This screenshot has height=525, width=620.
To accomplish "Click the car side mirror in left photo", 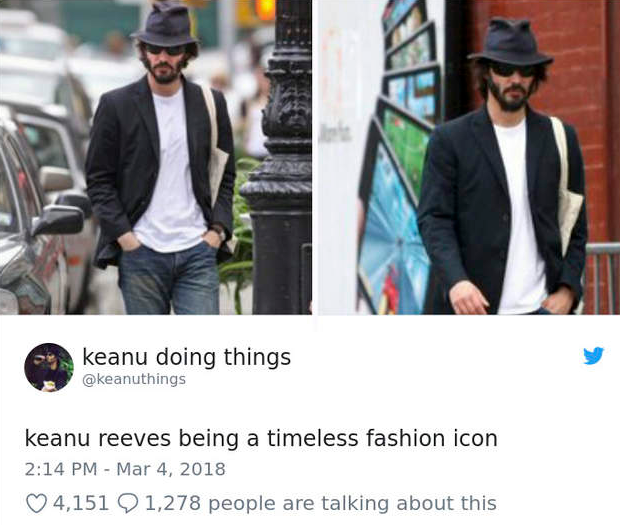I will point(58,220).
